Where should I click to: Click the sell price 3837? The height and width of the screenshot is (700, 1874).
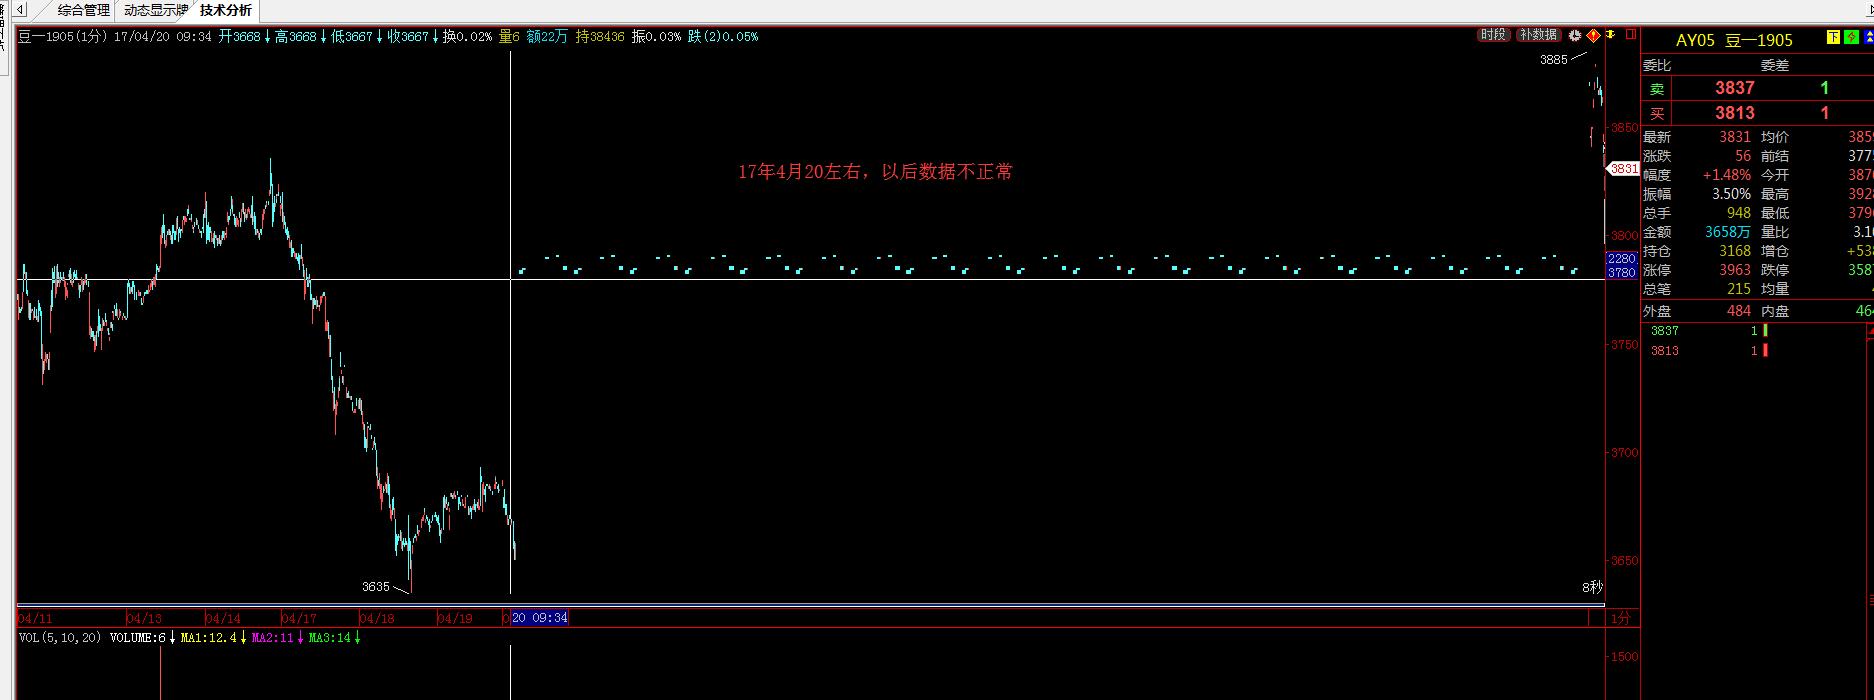(x=1735, y=88)
